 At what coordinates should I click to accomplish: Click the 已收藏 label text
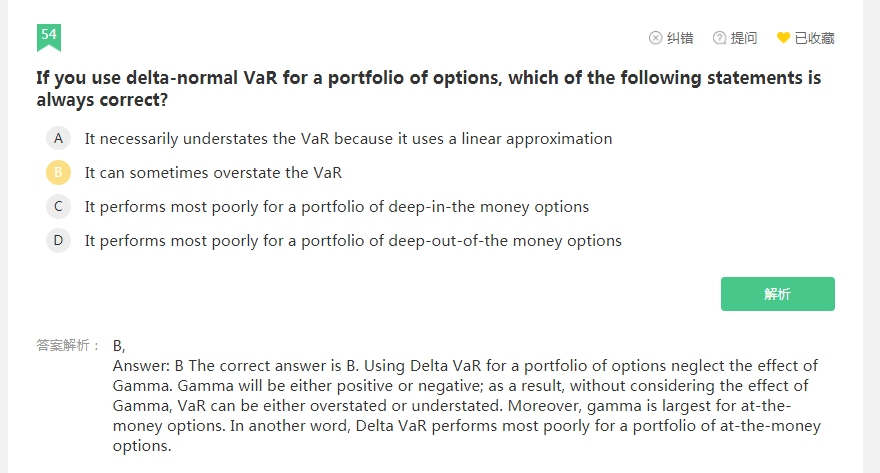tap(814, 38)
